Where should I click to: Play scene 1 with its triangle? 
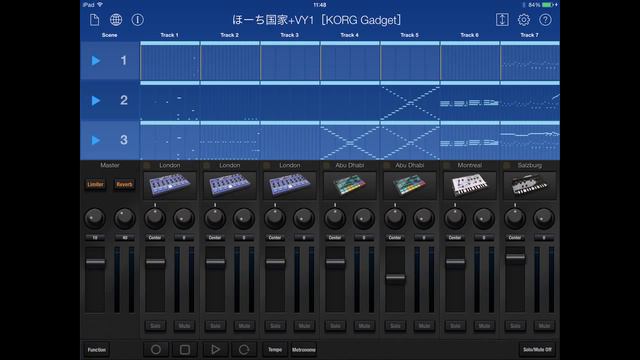[x=96, y=61]
